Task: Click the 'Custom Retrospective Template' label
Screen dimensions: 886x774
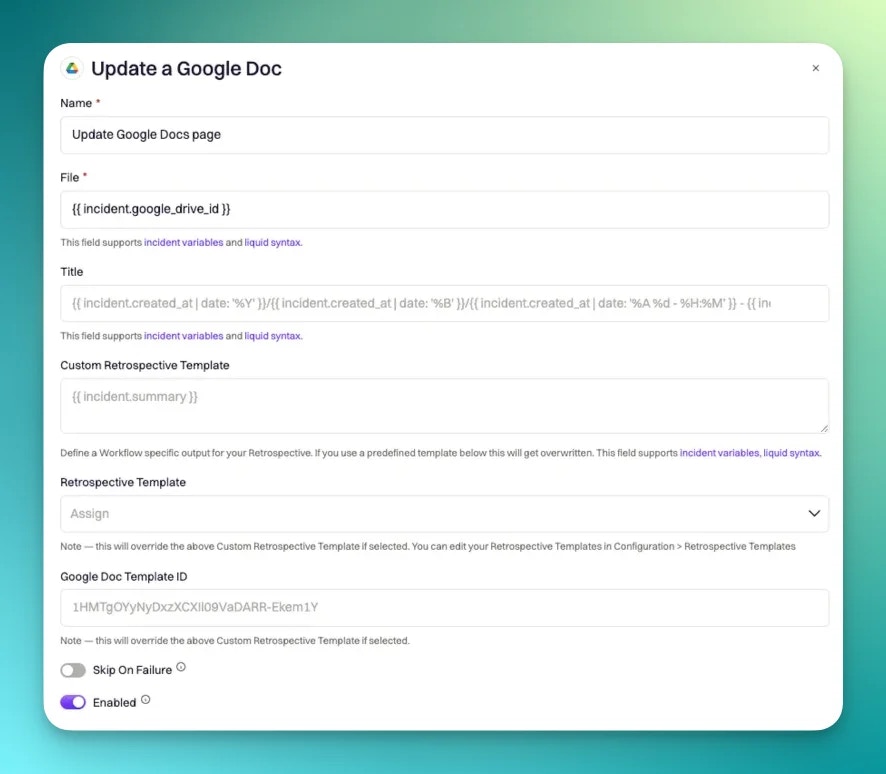Action: click(145, 366)
